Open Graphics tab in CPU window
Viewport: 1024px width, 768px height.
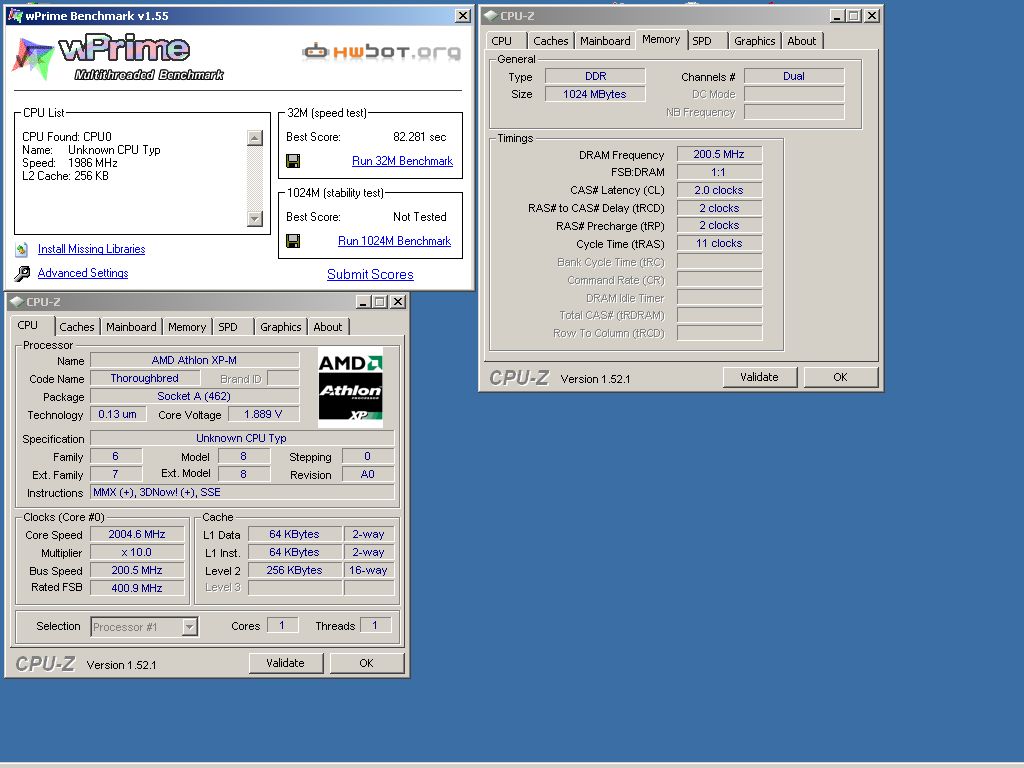pyautogui.click(x=280, y=327)
